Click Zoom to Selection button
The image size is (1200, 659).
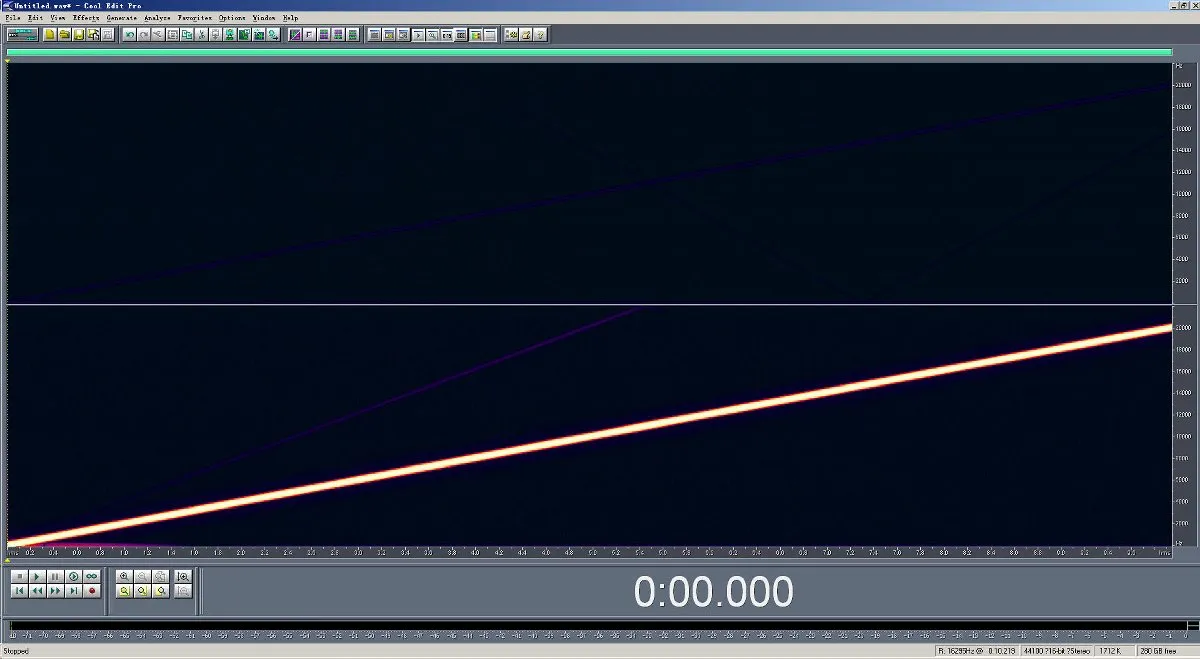tap(124, 591)
